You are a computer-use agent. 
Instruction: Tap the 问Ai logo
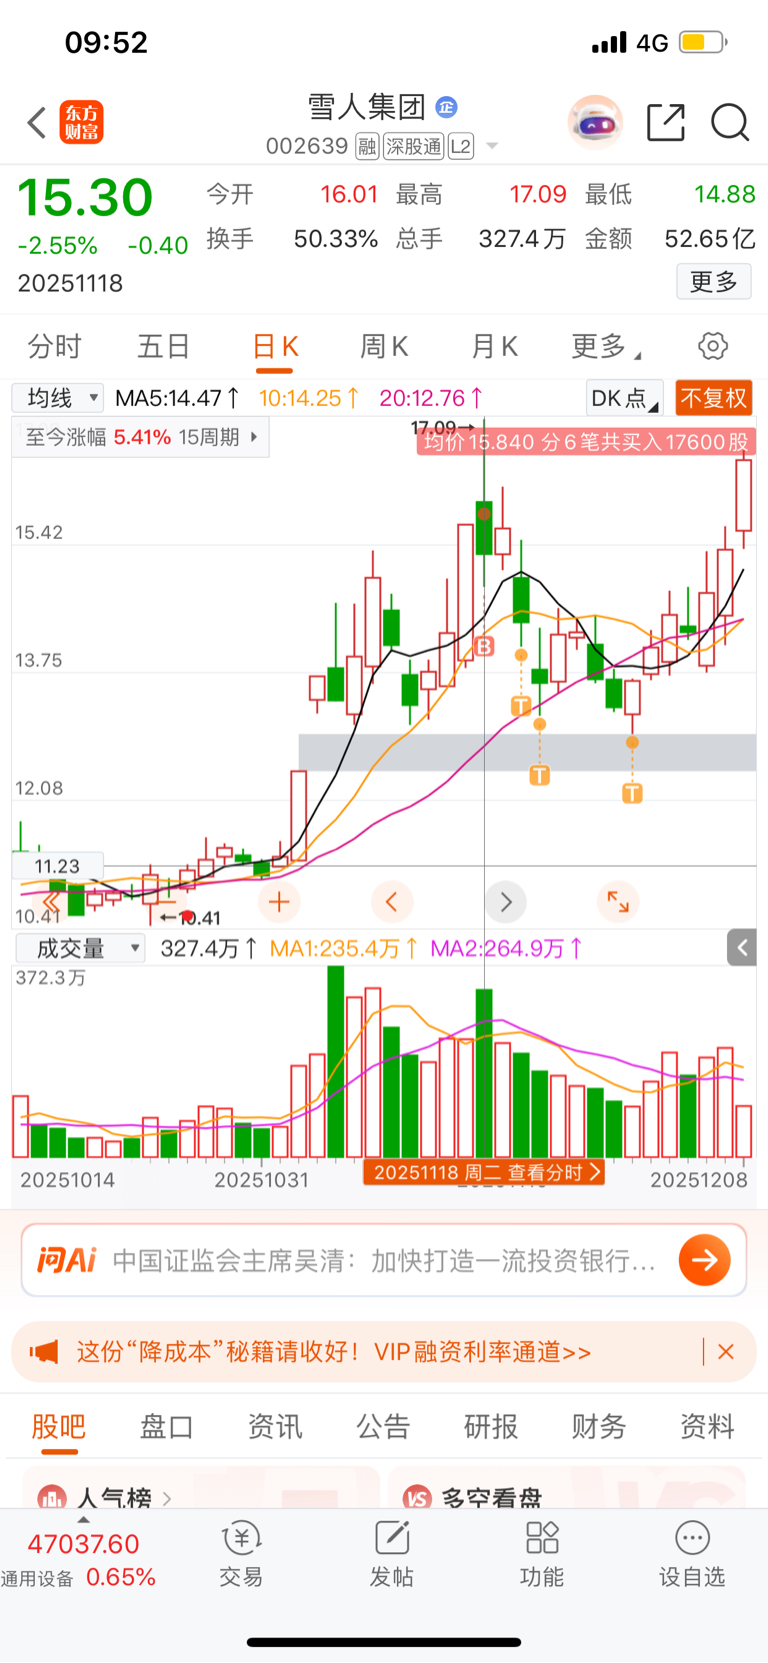coord(67,1260)
